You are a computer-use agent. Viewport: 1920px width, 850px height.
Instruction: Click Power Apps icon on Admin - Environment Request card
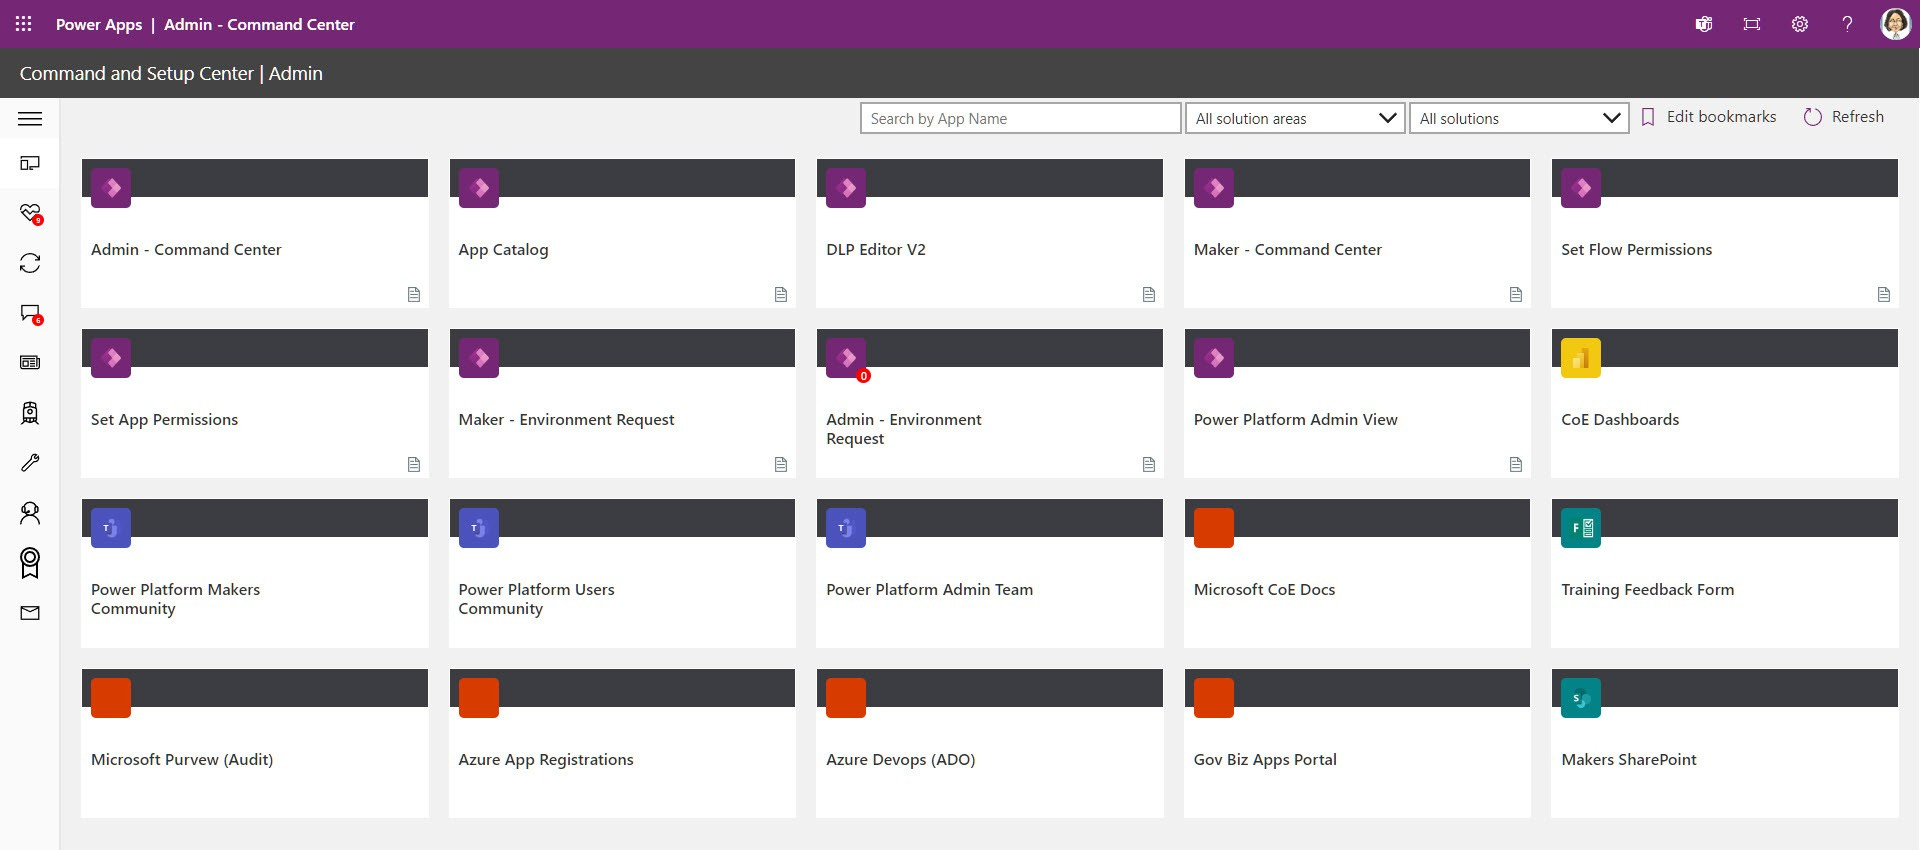846,358
